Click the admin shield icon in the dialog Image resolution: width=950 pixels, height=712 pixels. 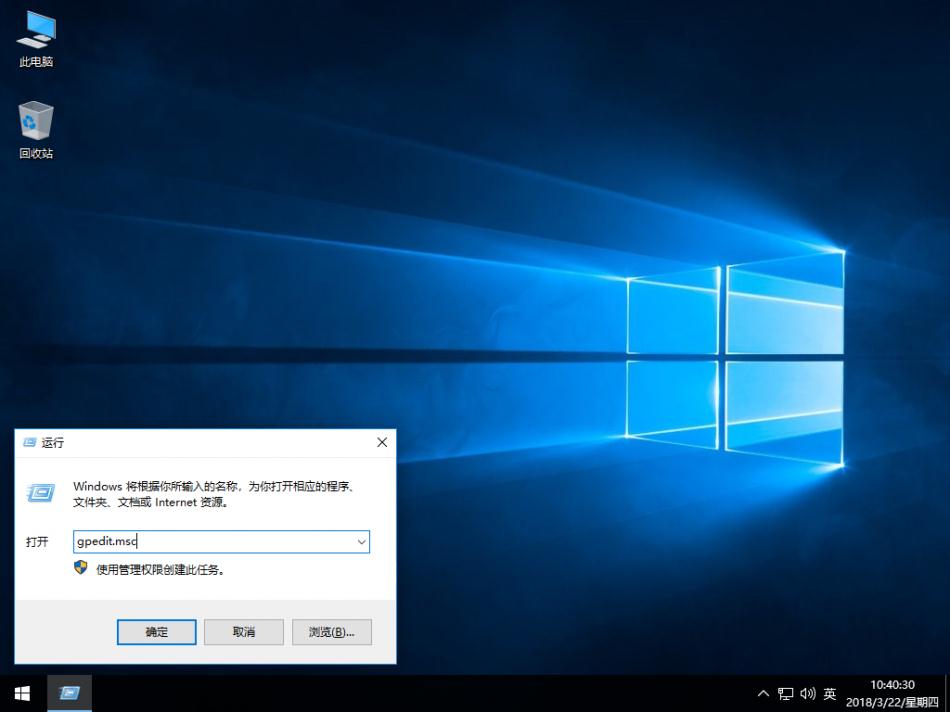coord(81,568)
